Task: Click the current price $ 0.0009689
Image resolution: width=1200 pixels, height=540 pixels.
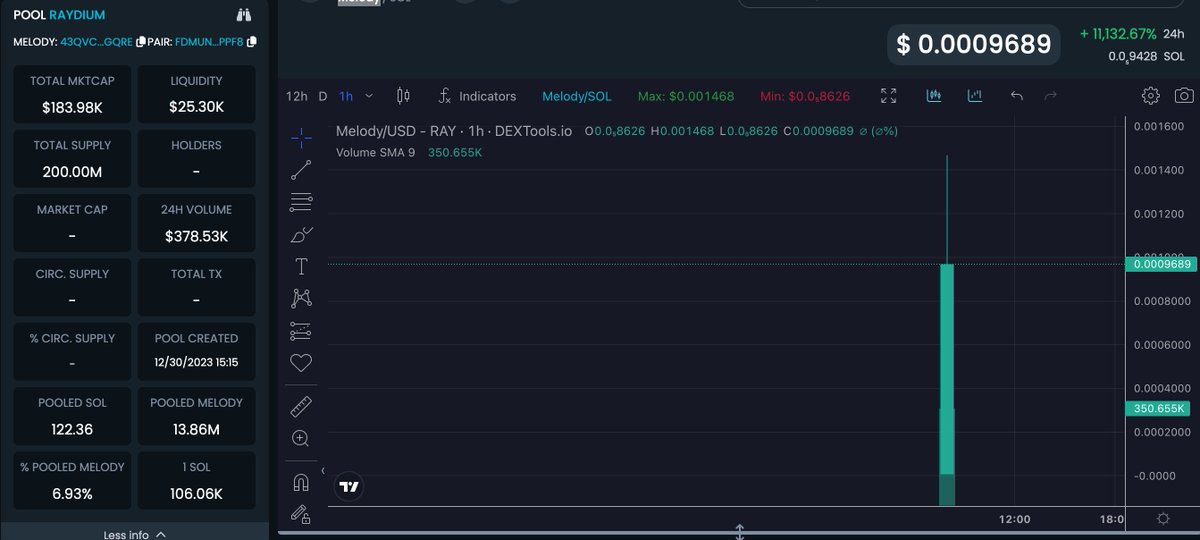Action: (x=974, y=44)
